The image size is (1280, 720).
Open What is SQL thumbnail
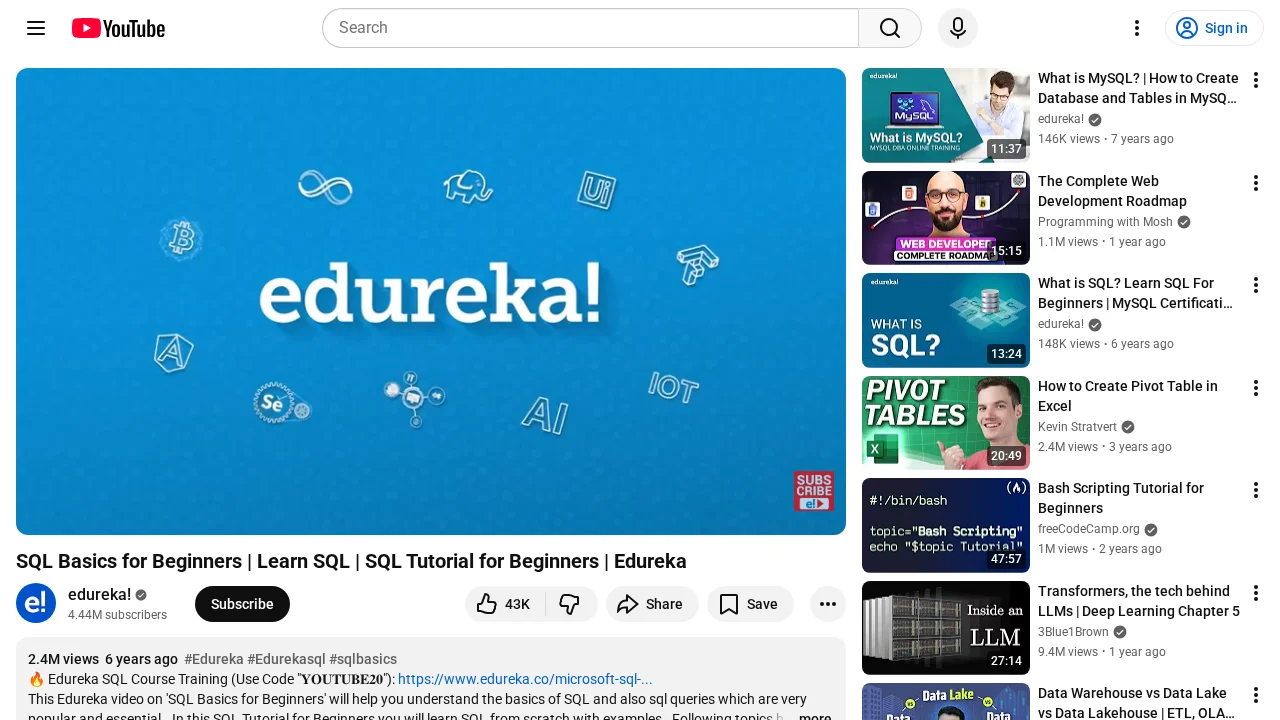click(946, 320)
